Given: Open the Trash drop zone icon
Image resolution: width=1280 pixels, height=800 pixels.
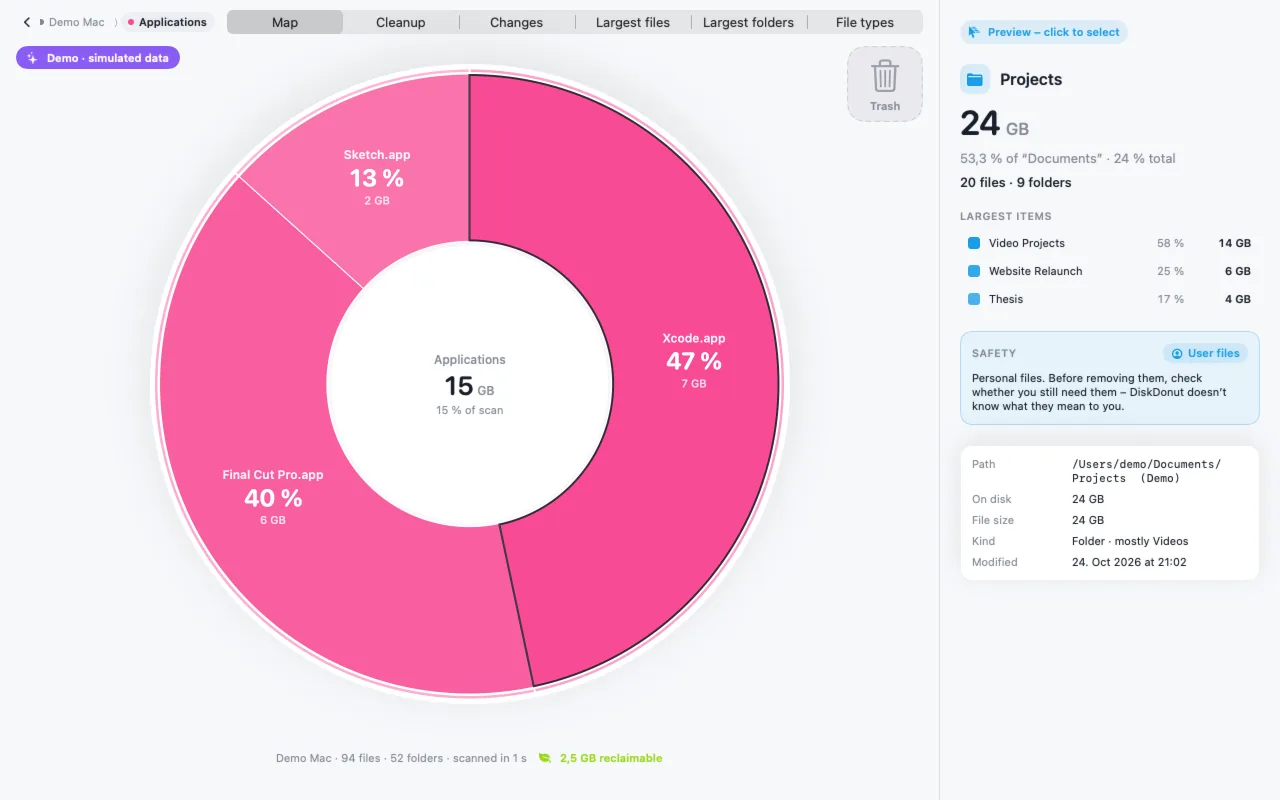Looking at the screenshot, I should pyautogui.click(x=885, y=77).
